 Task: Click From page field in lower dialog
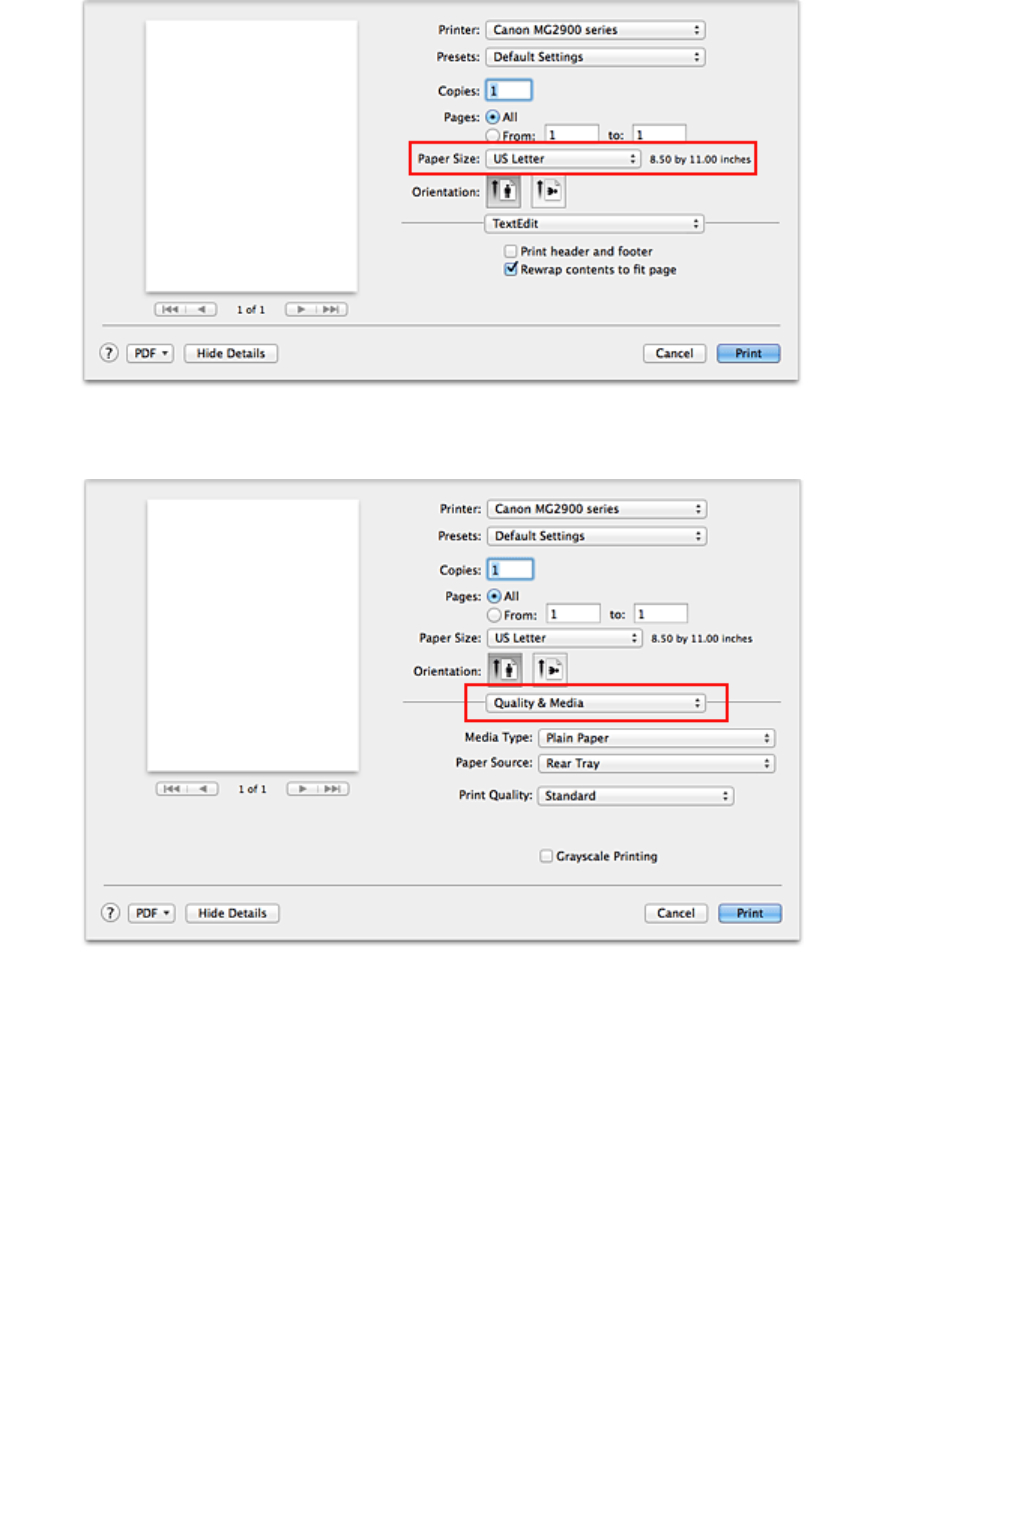pos(574,614)
